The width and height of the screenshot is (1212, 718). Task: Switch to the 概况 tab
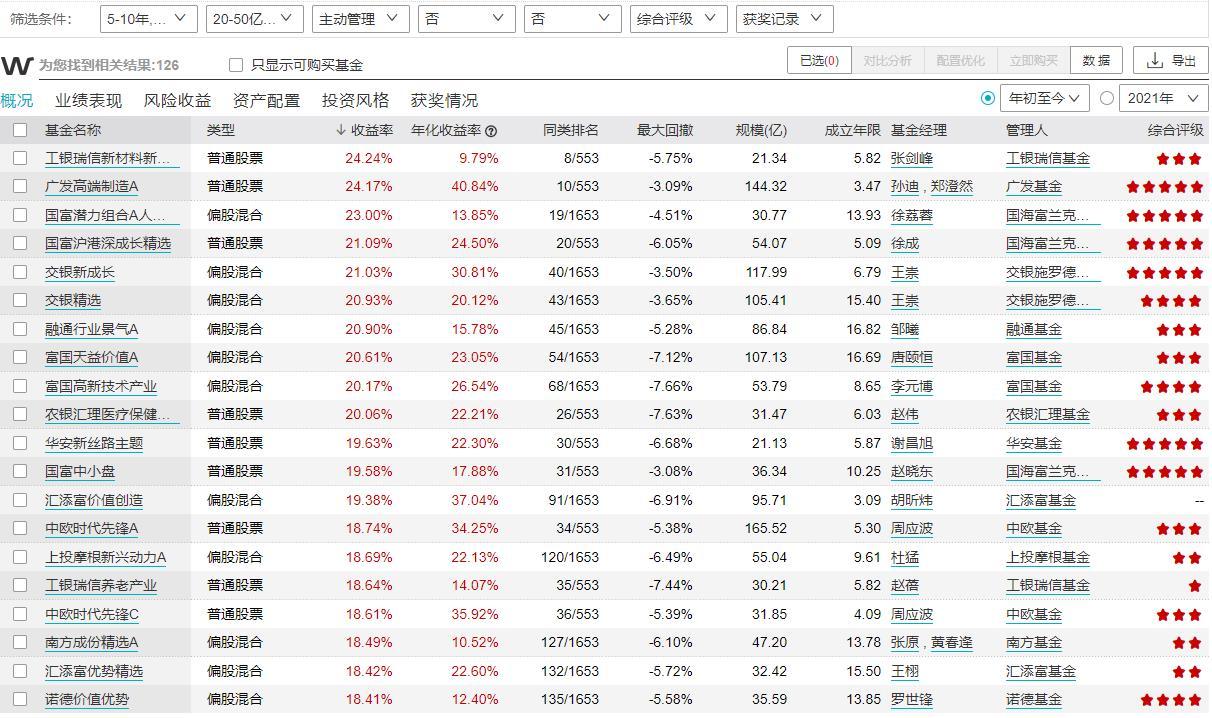(17, 100)
